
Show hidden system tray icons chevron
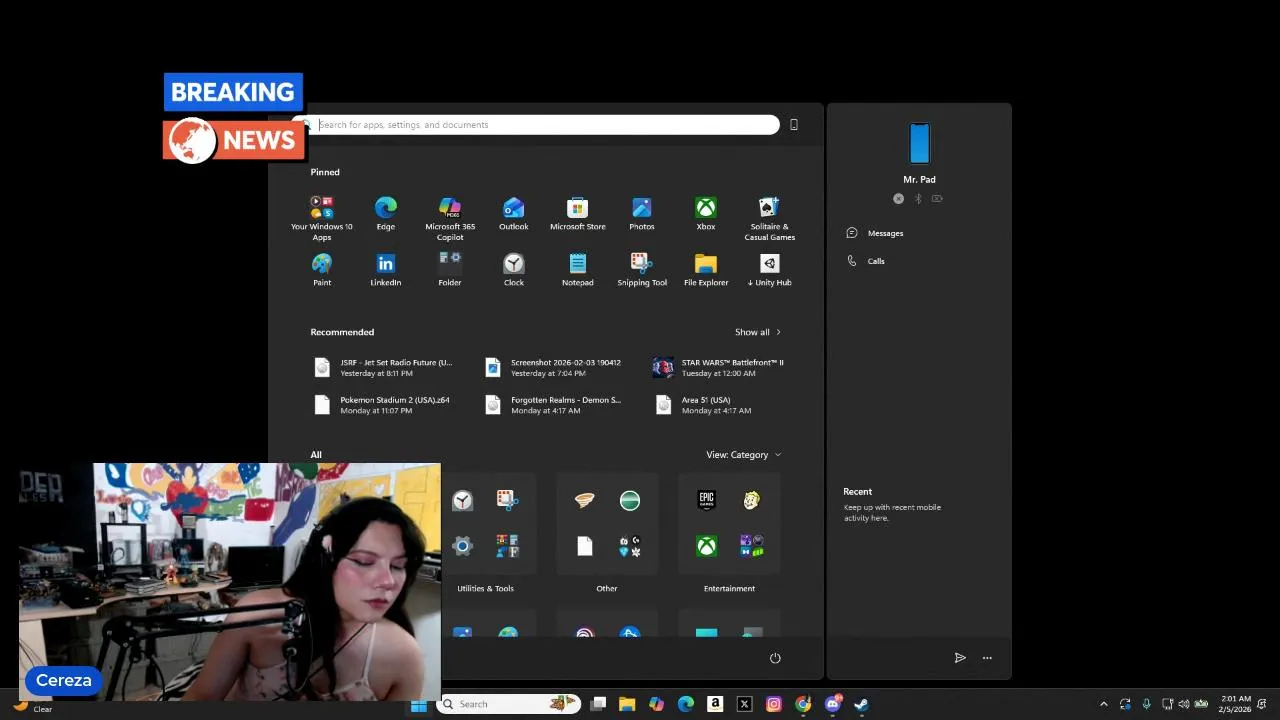coord(1104,704)
